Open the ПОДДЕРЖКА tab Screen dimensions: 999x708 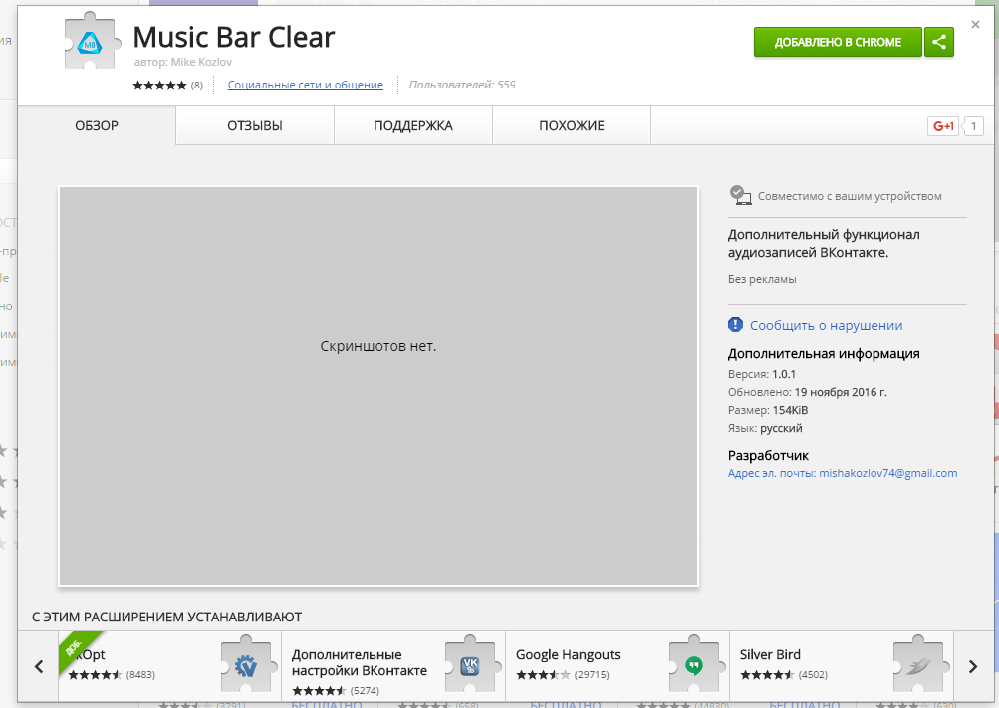(413, 126)
